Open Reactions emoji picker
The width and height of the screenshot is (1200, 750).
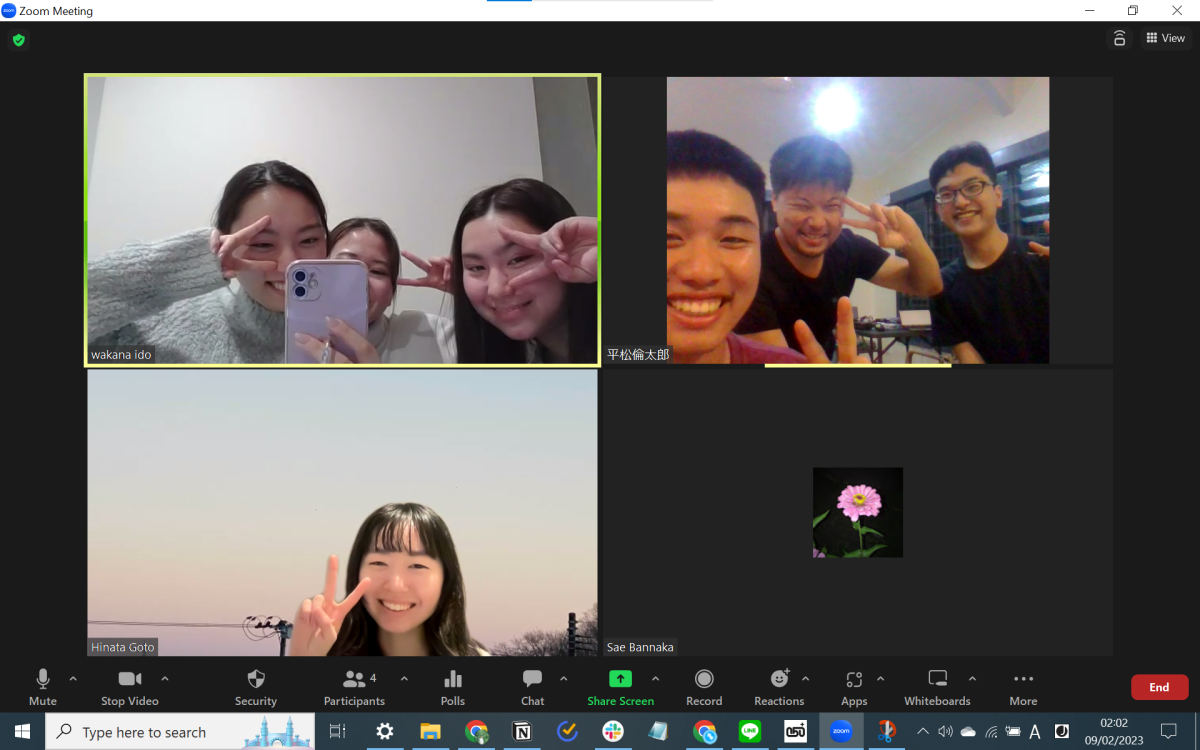pyautogui.click(x=779, y=686)
